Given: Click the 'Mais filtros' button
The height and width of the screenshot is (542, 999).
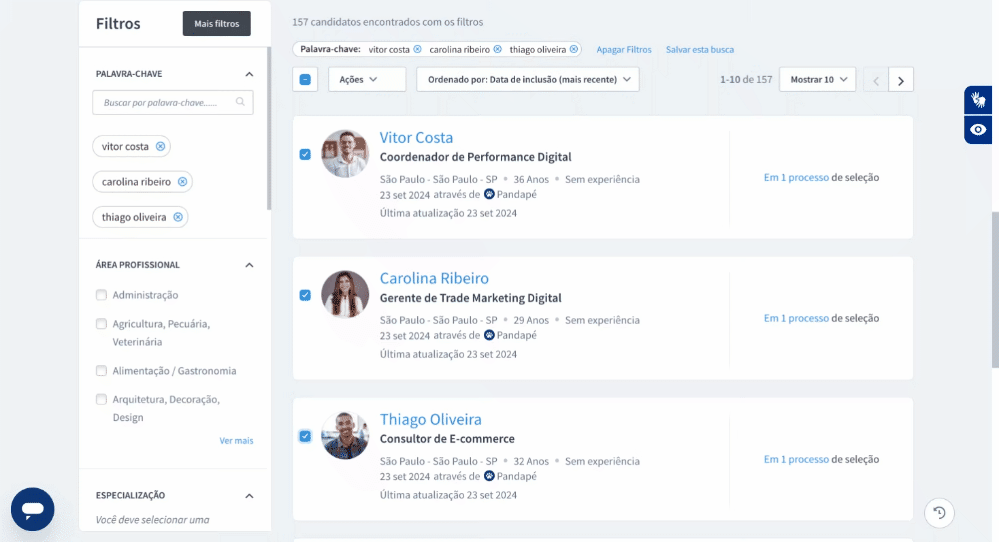Looking at the screenshot, I should [216, 24].
